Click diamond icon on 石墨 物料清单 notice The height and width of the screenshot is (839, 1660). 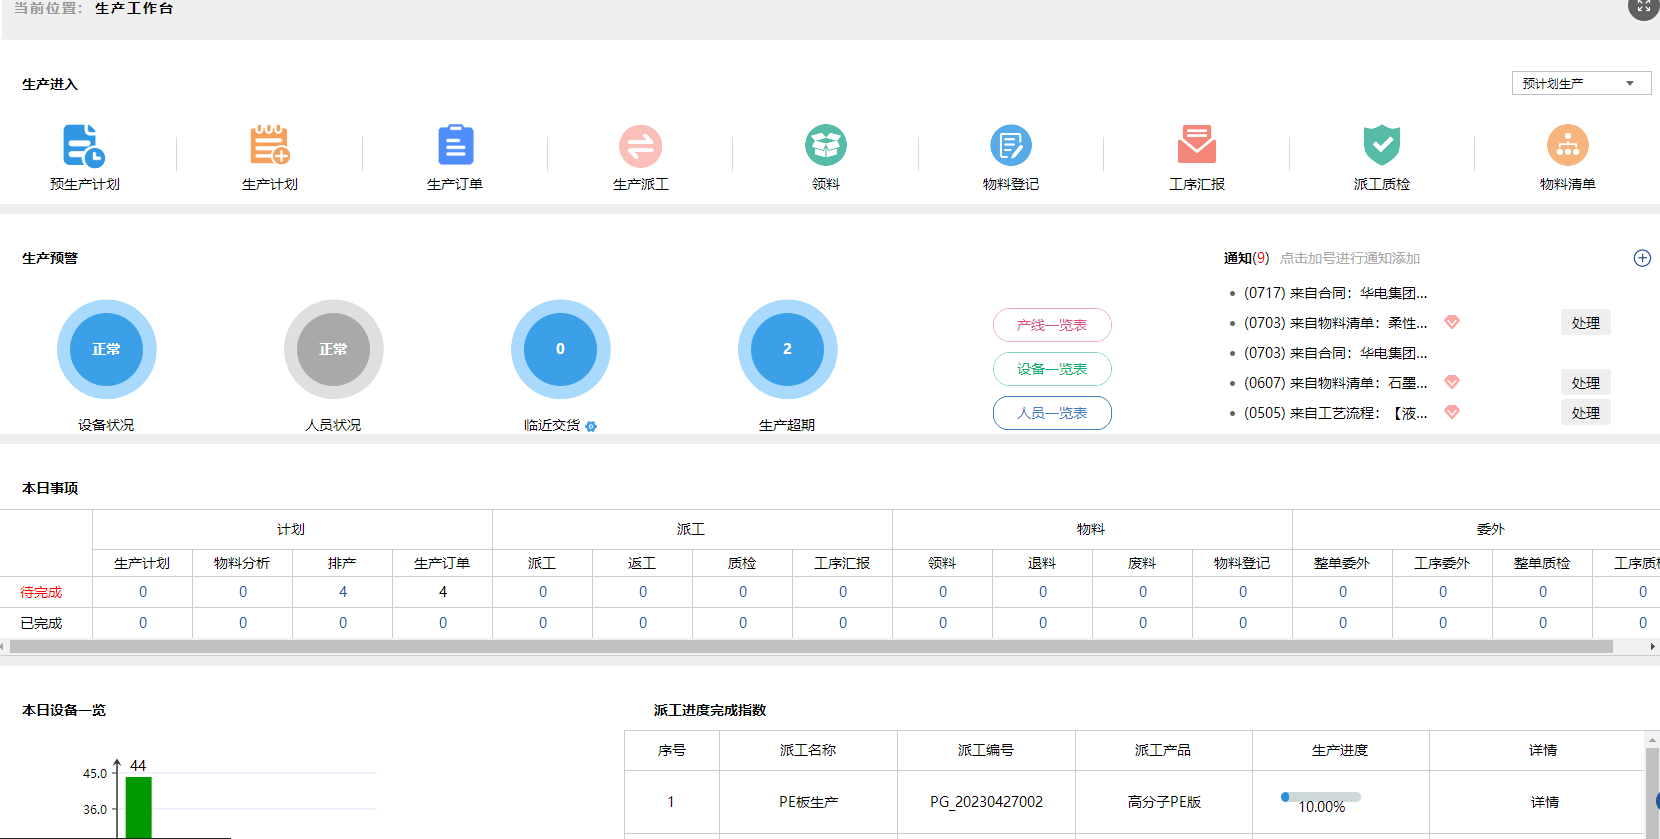click(1452, 382)
